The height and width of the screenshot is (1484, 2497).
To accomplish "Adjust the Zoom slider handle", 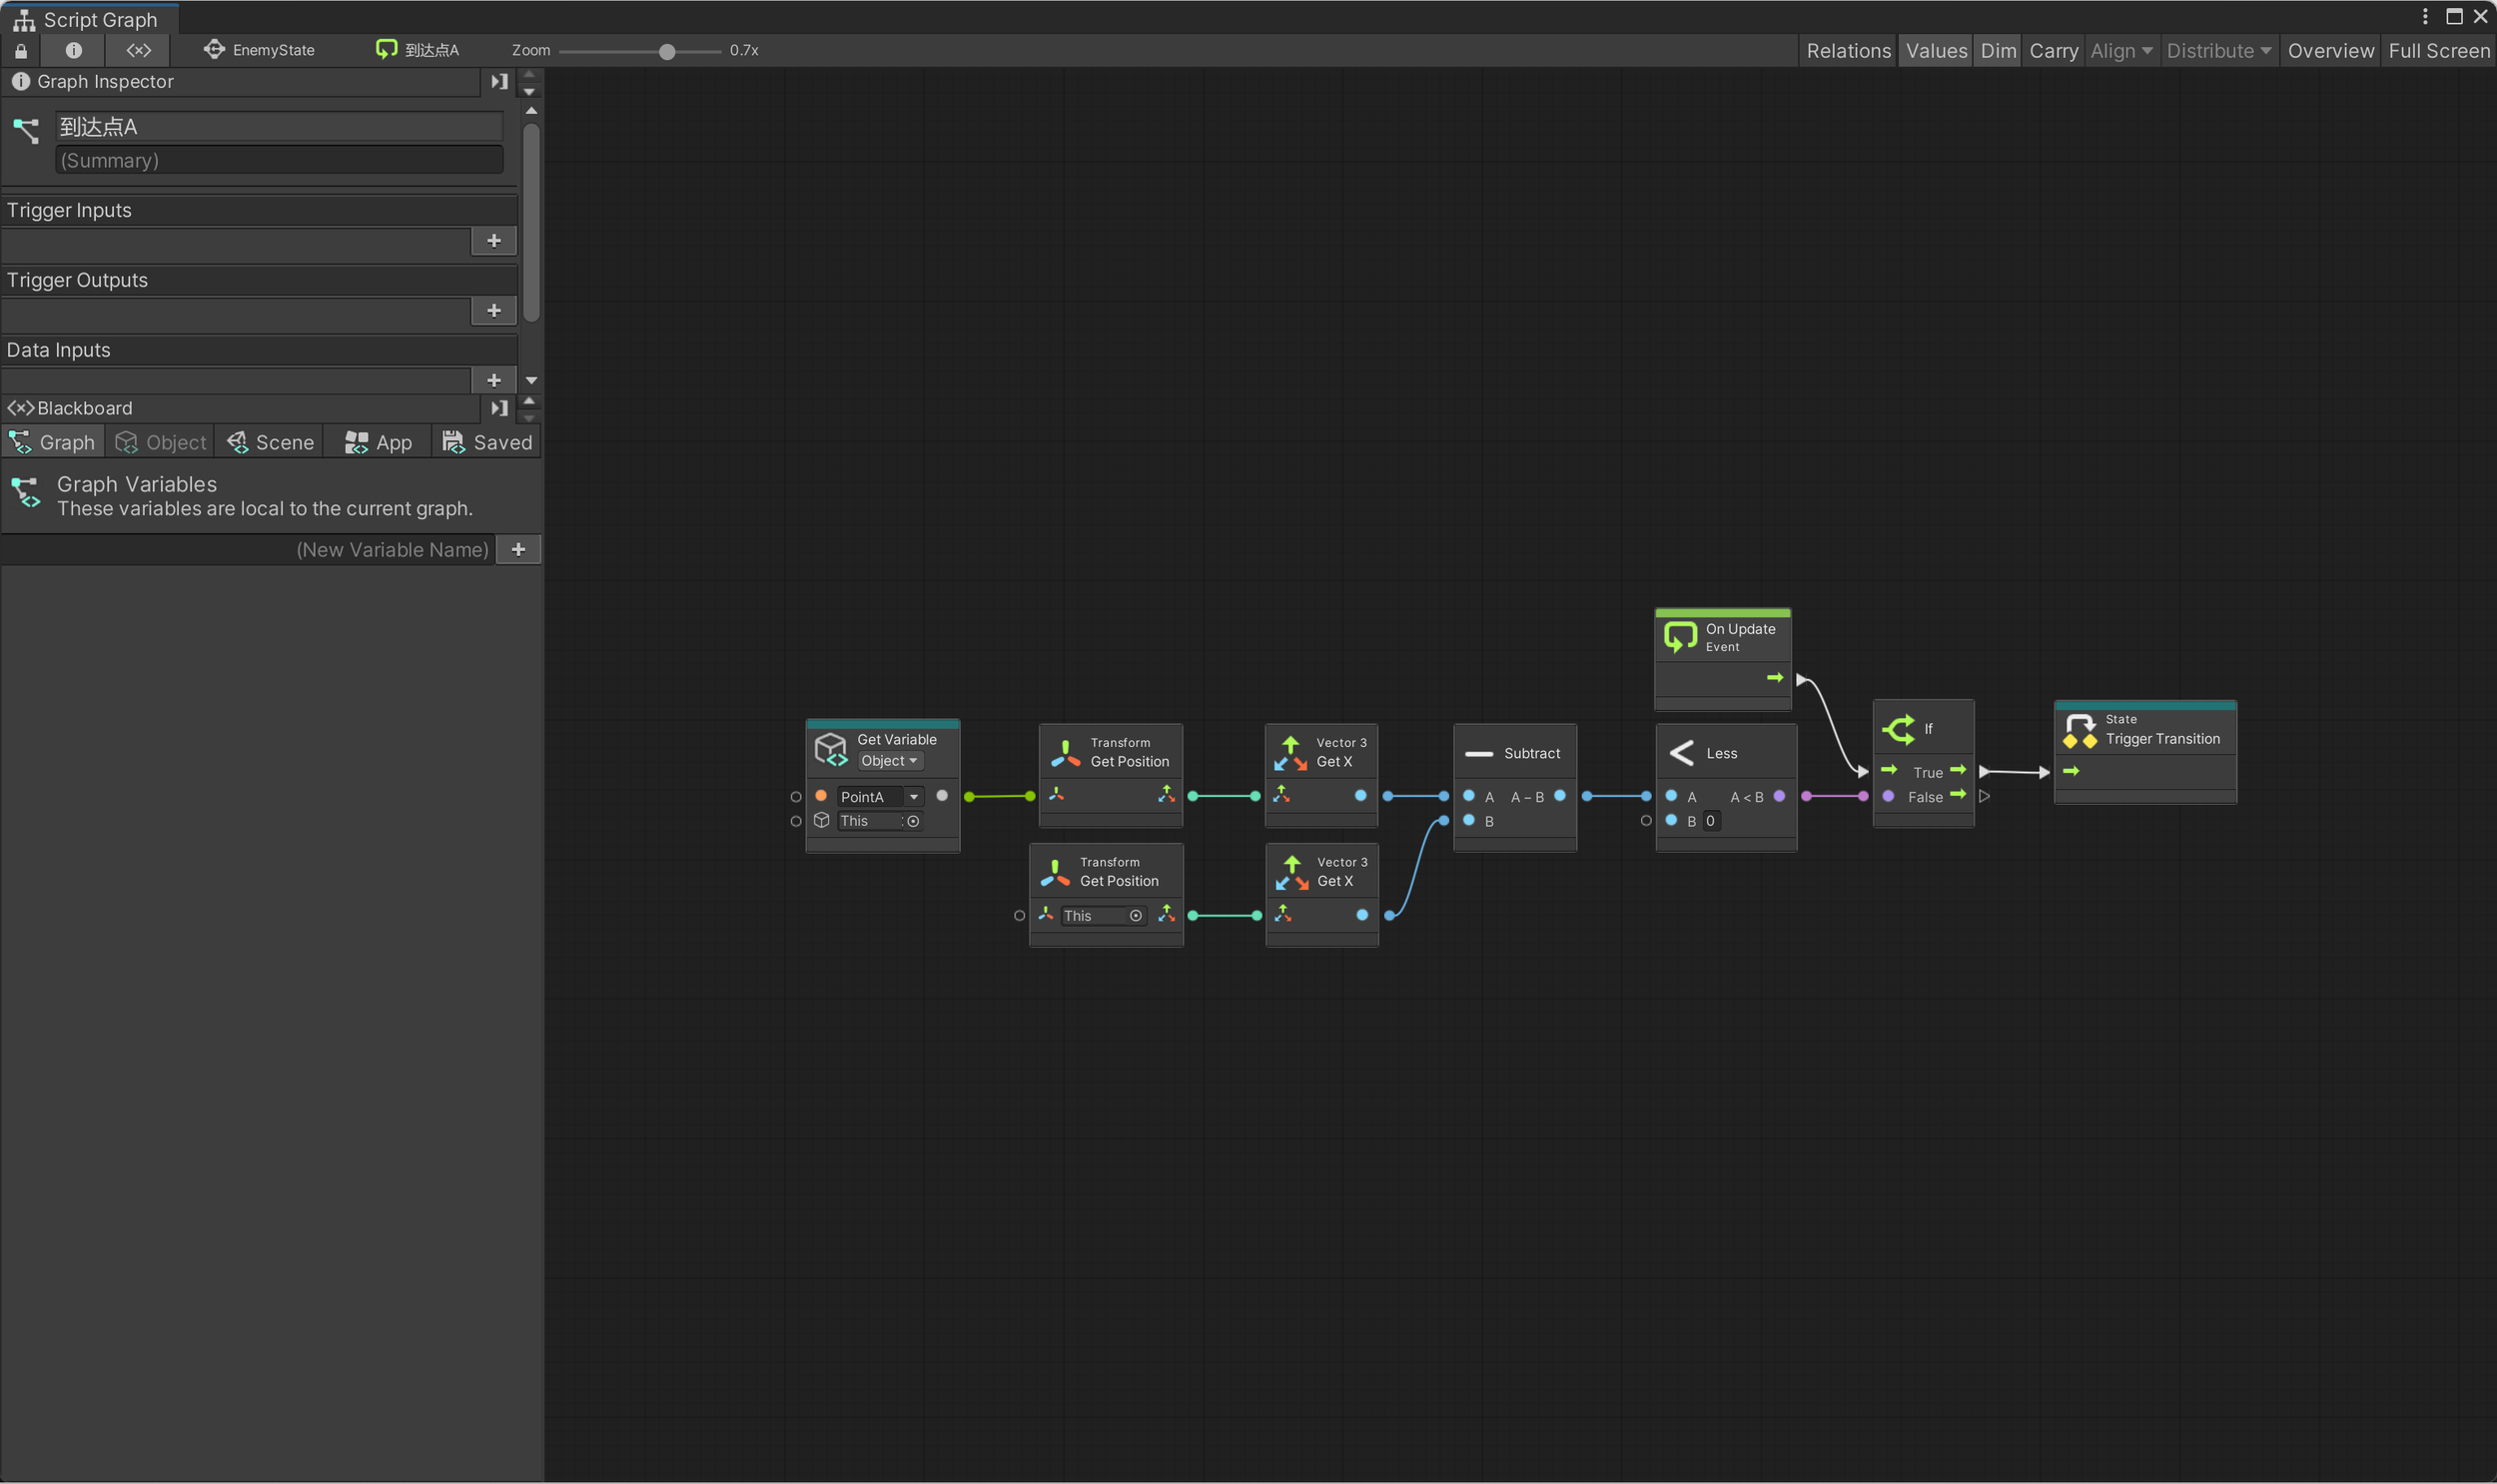I will (667, 51).
